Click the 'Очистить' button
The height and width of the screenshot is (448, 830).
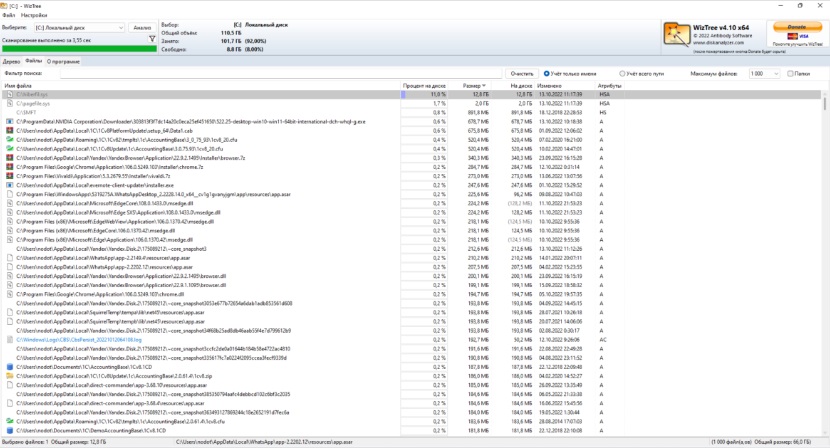(522, 74)
